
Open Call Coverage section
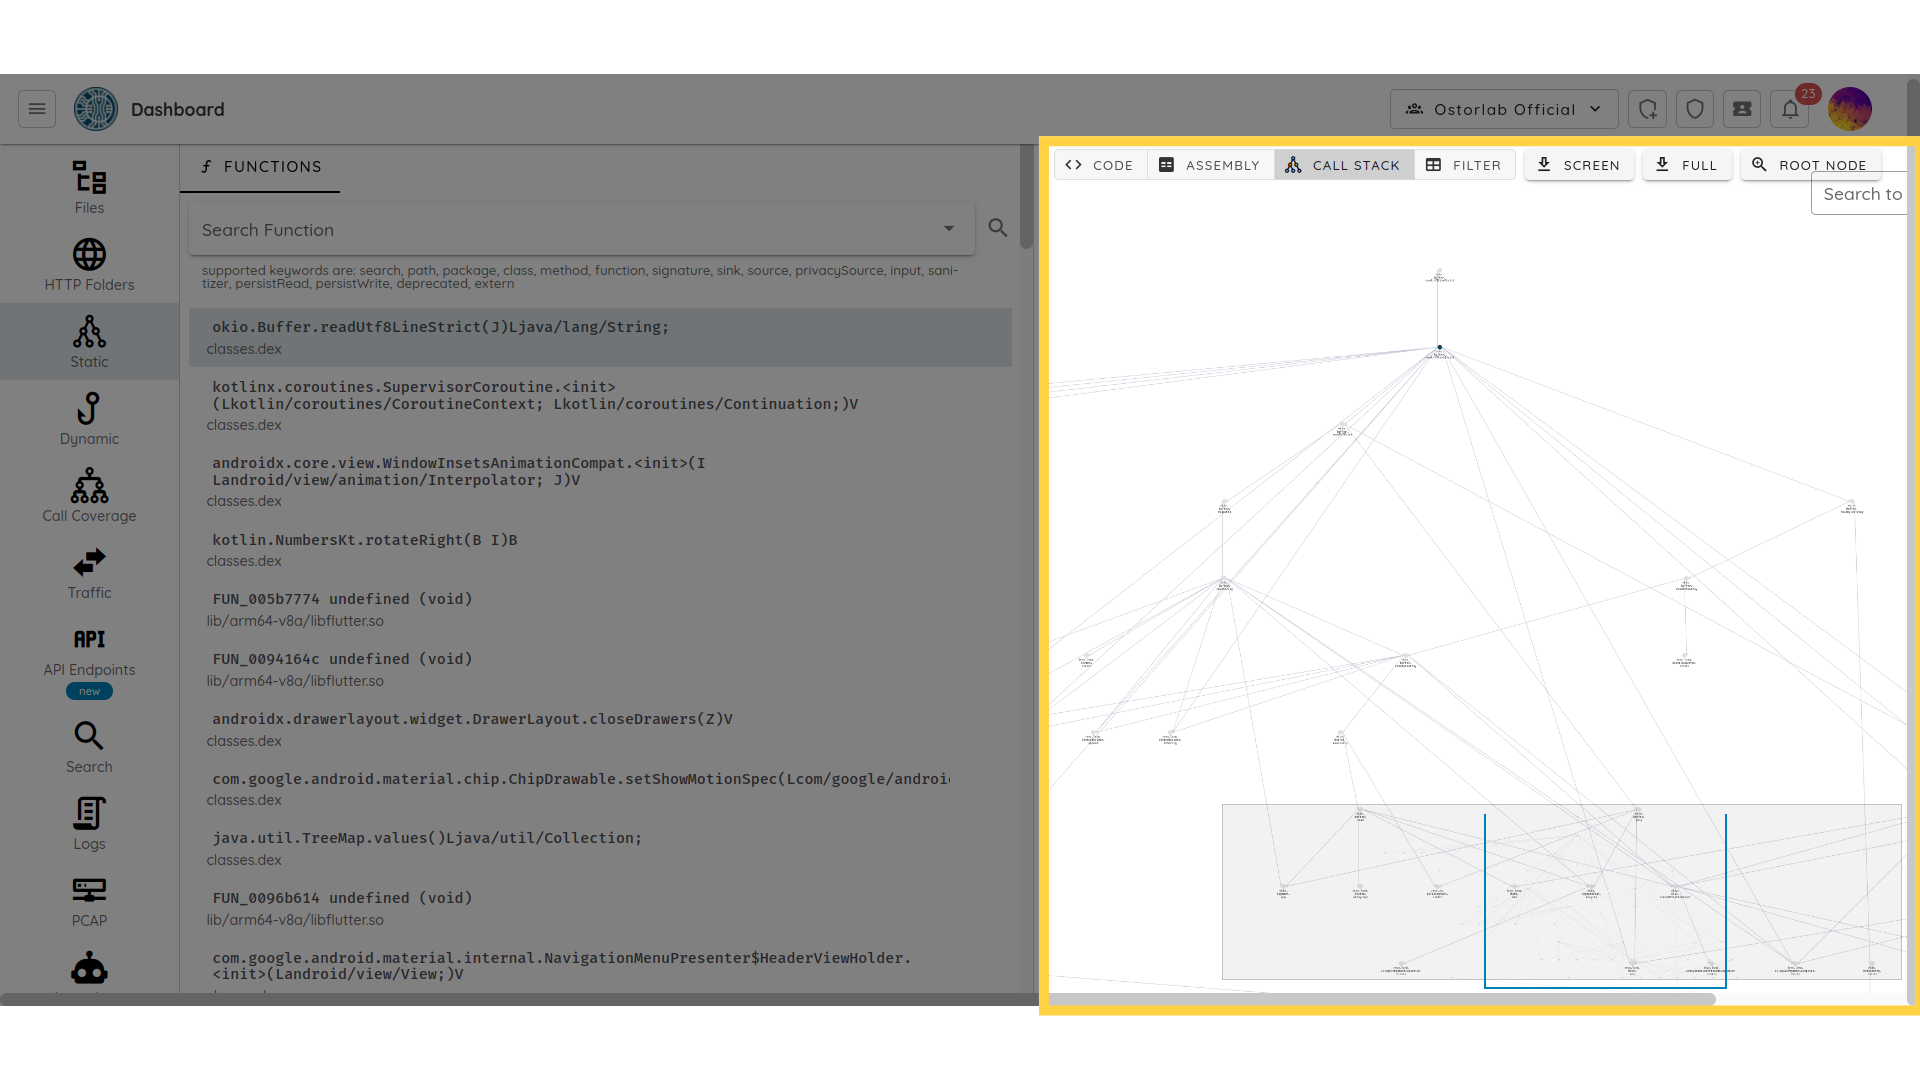89,496
